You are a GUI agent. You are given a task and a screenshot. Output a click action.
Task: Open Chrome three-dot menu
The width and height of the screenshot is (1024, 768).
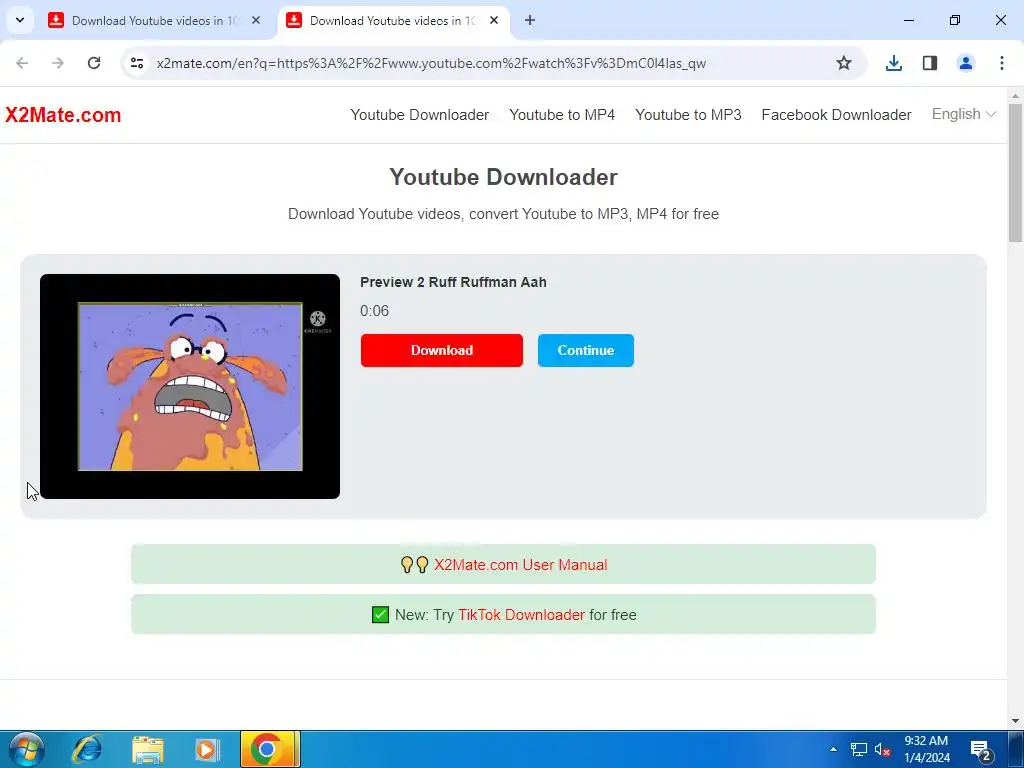(1002, 63)
